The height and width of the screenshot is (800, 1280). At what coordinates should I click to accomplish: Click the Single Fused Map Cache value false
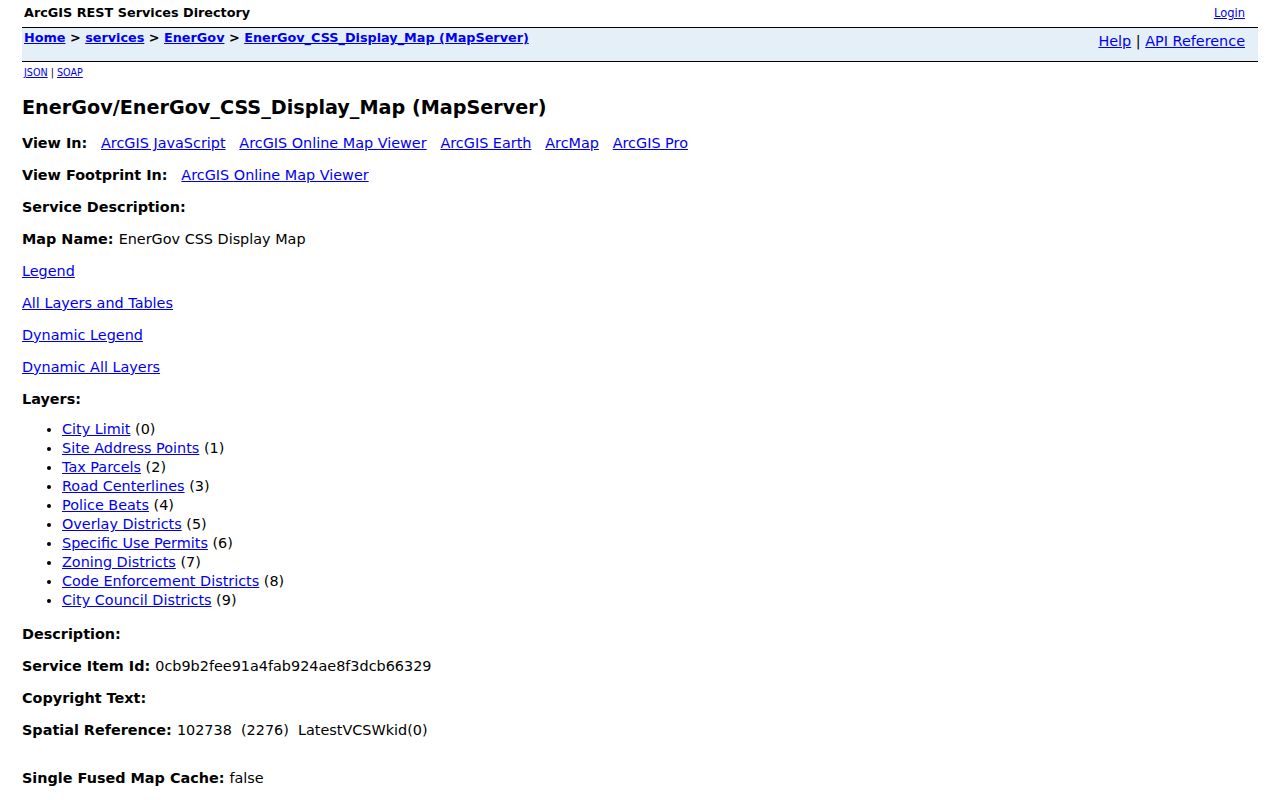pyautogui.click(x=246, y=778)
